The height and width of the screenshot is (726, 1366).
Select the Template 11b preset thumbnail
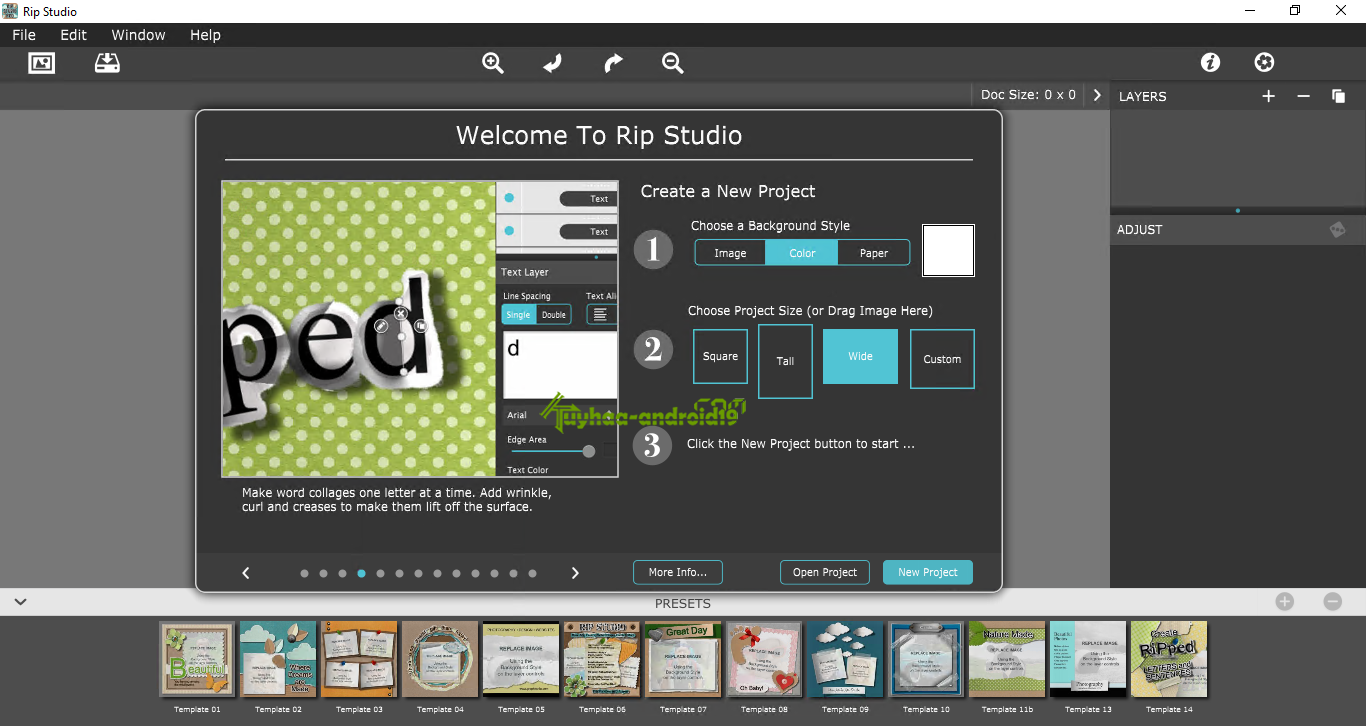point(1007,659)
